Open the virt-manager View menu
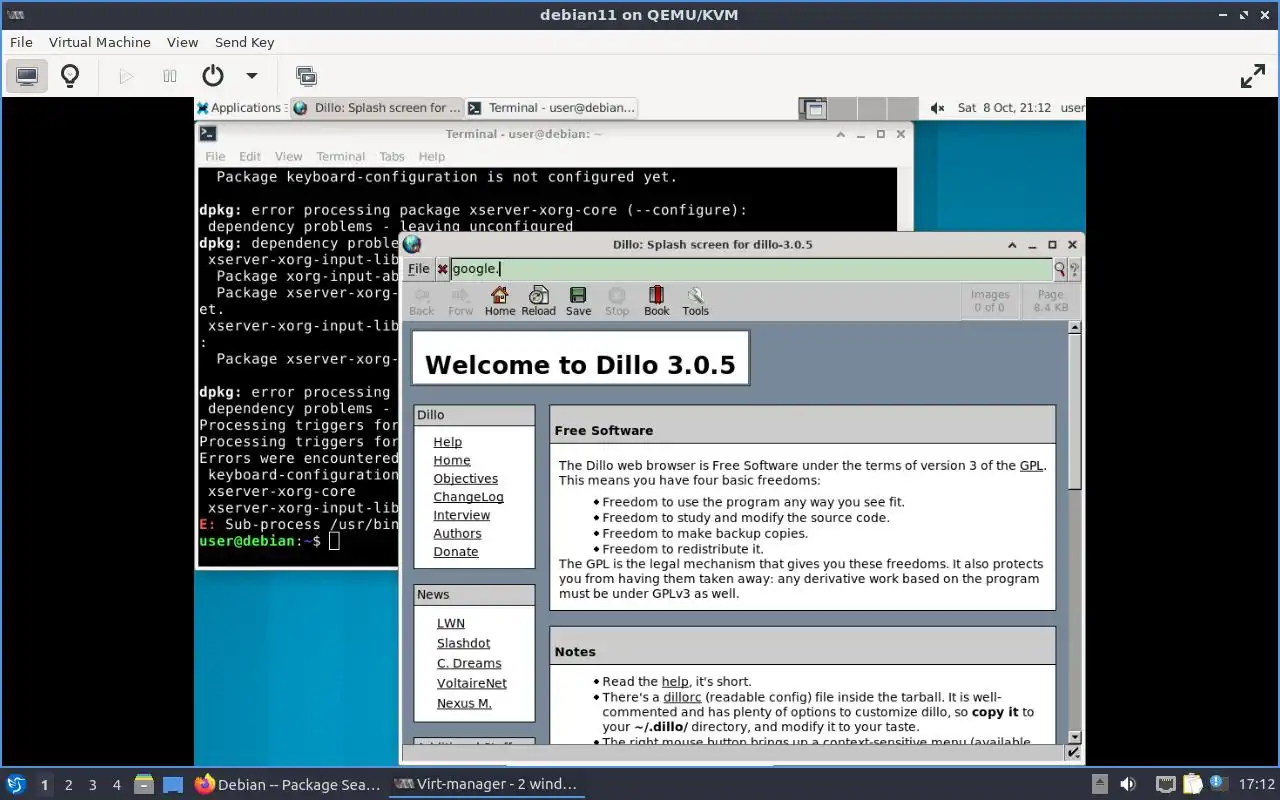The image size is (1280, 800). [182, 42]
